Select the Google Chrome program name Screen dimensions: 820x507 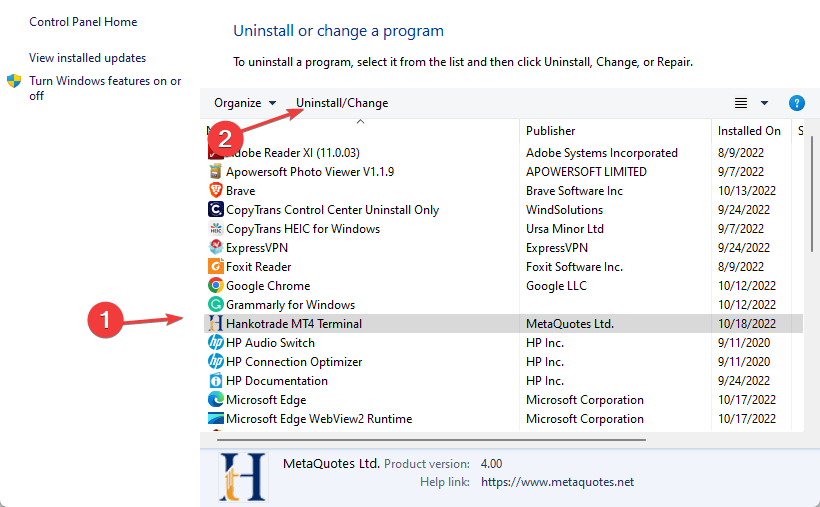coord(268,286)
